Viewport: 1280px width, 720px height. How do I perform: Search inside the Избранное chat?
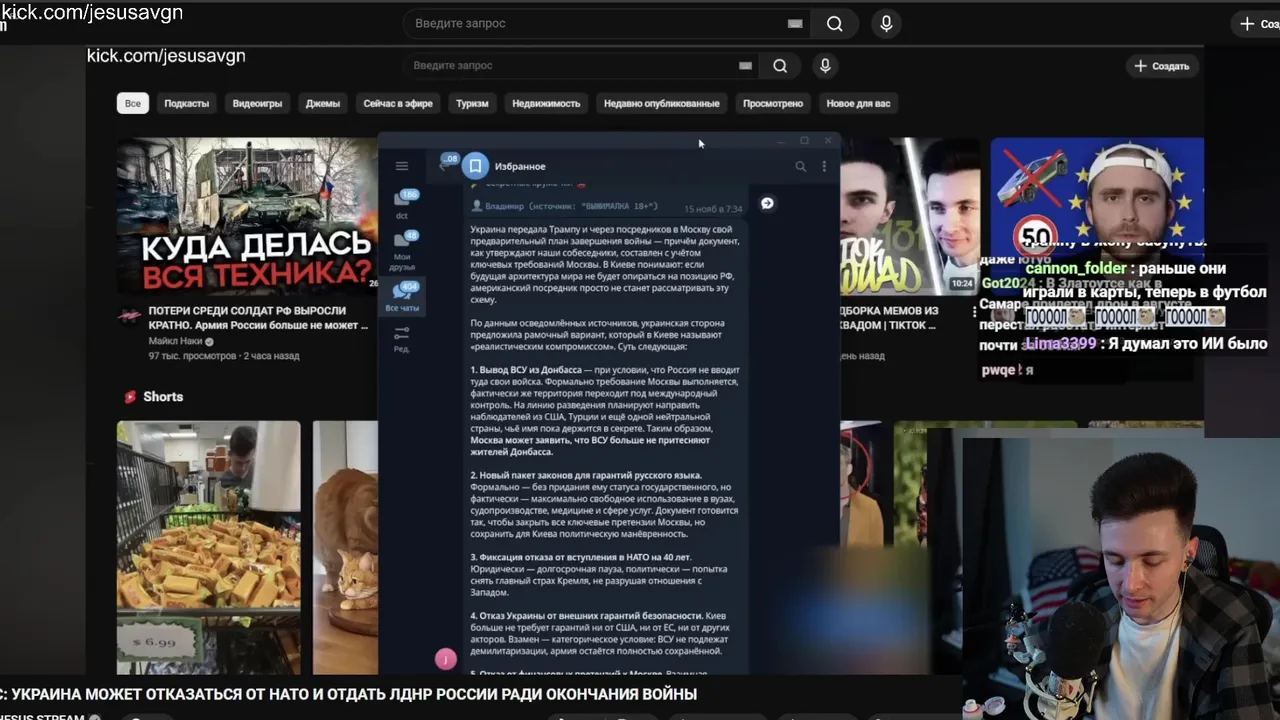tap(800, 166)
